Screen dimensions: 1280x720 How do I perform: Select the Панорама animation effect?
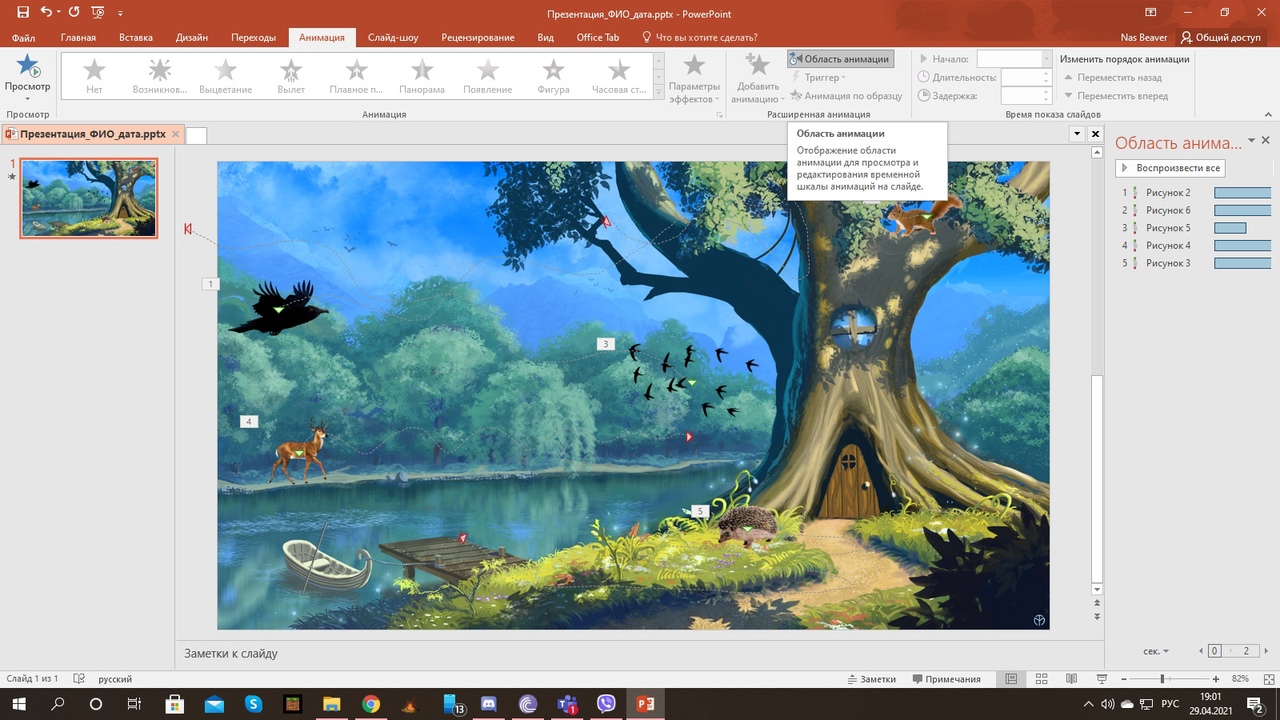pyautogui.click(x=422, y=76)
